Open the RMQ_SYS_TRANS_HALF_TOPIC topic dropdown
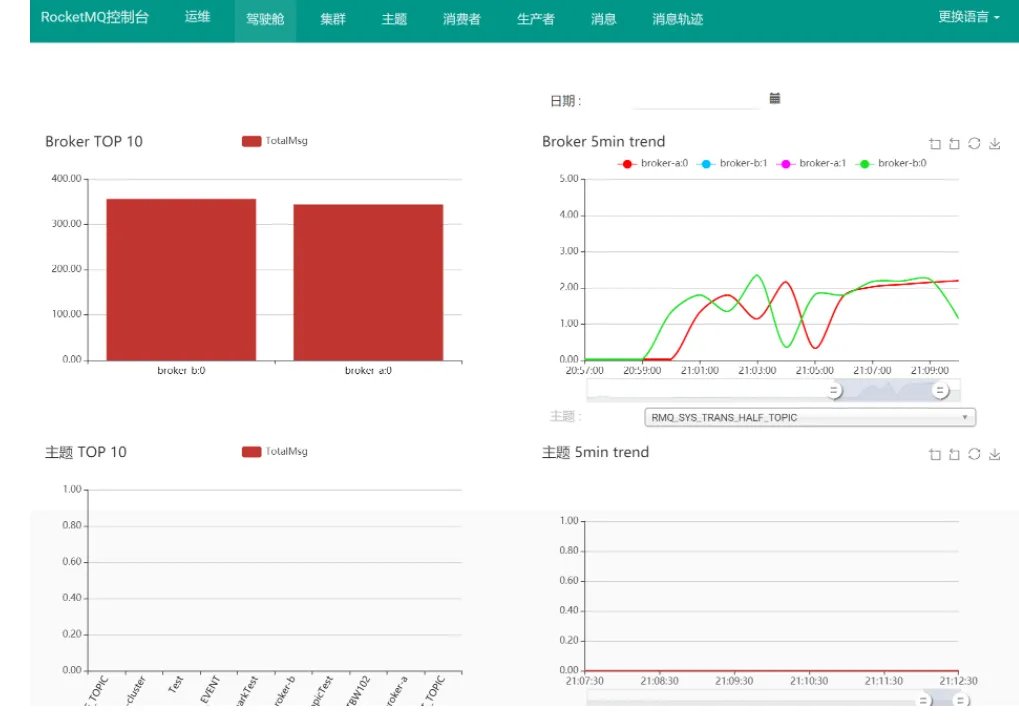Screen dimensions: 1019x724 tap(810, 417)
